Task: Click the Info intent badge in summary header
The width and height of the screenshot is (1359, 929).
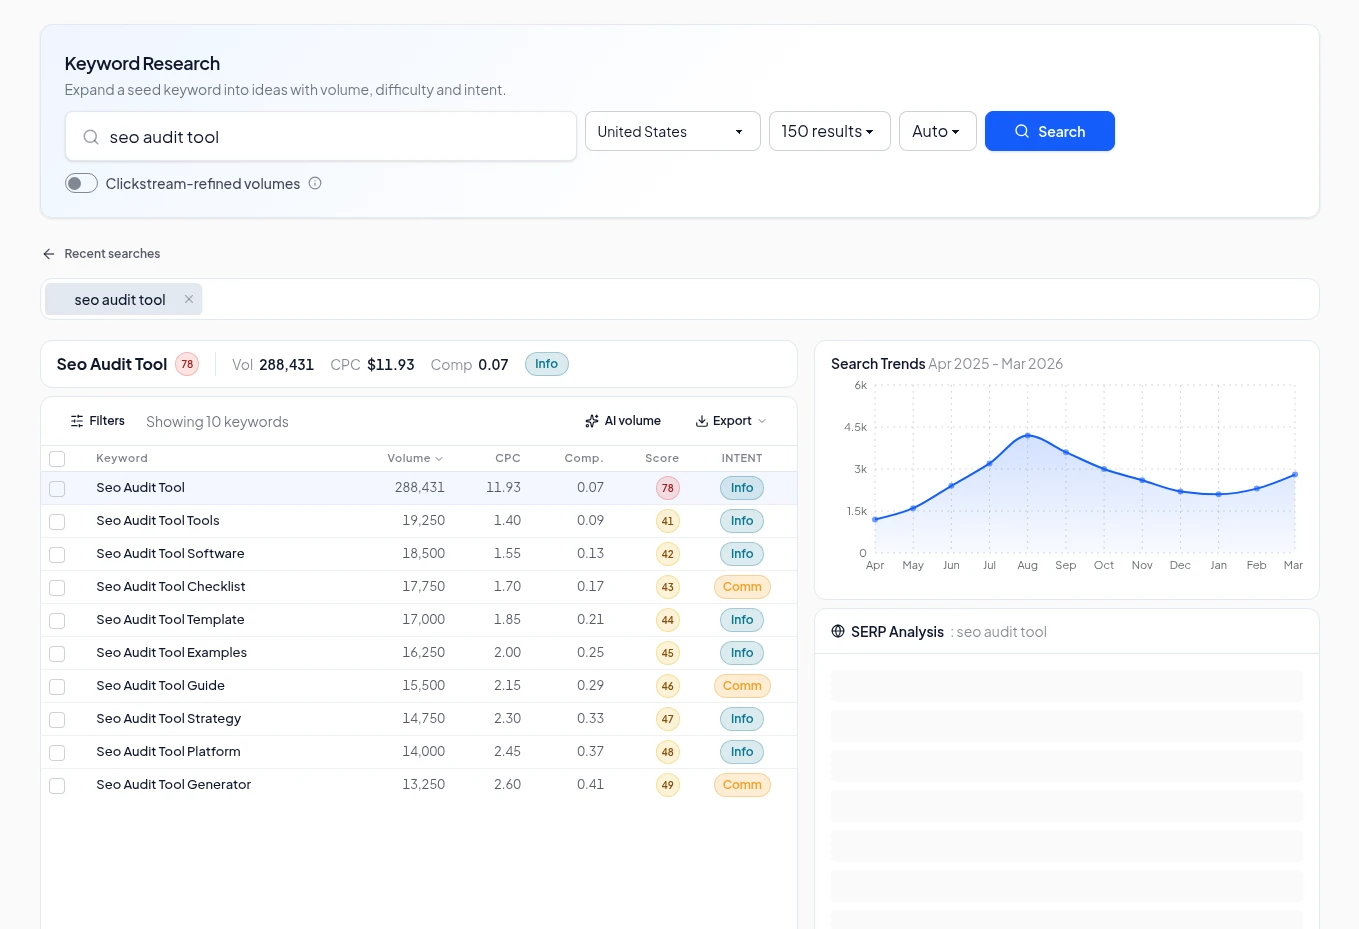Action: (546, 364)
